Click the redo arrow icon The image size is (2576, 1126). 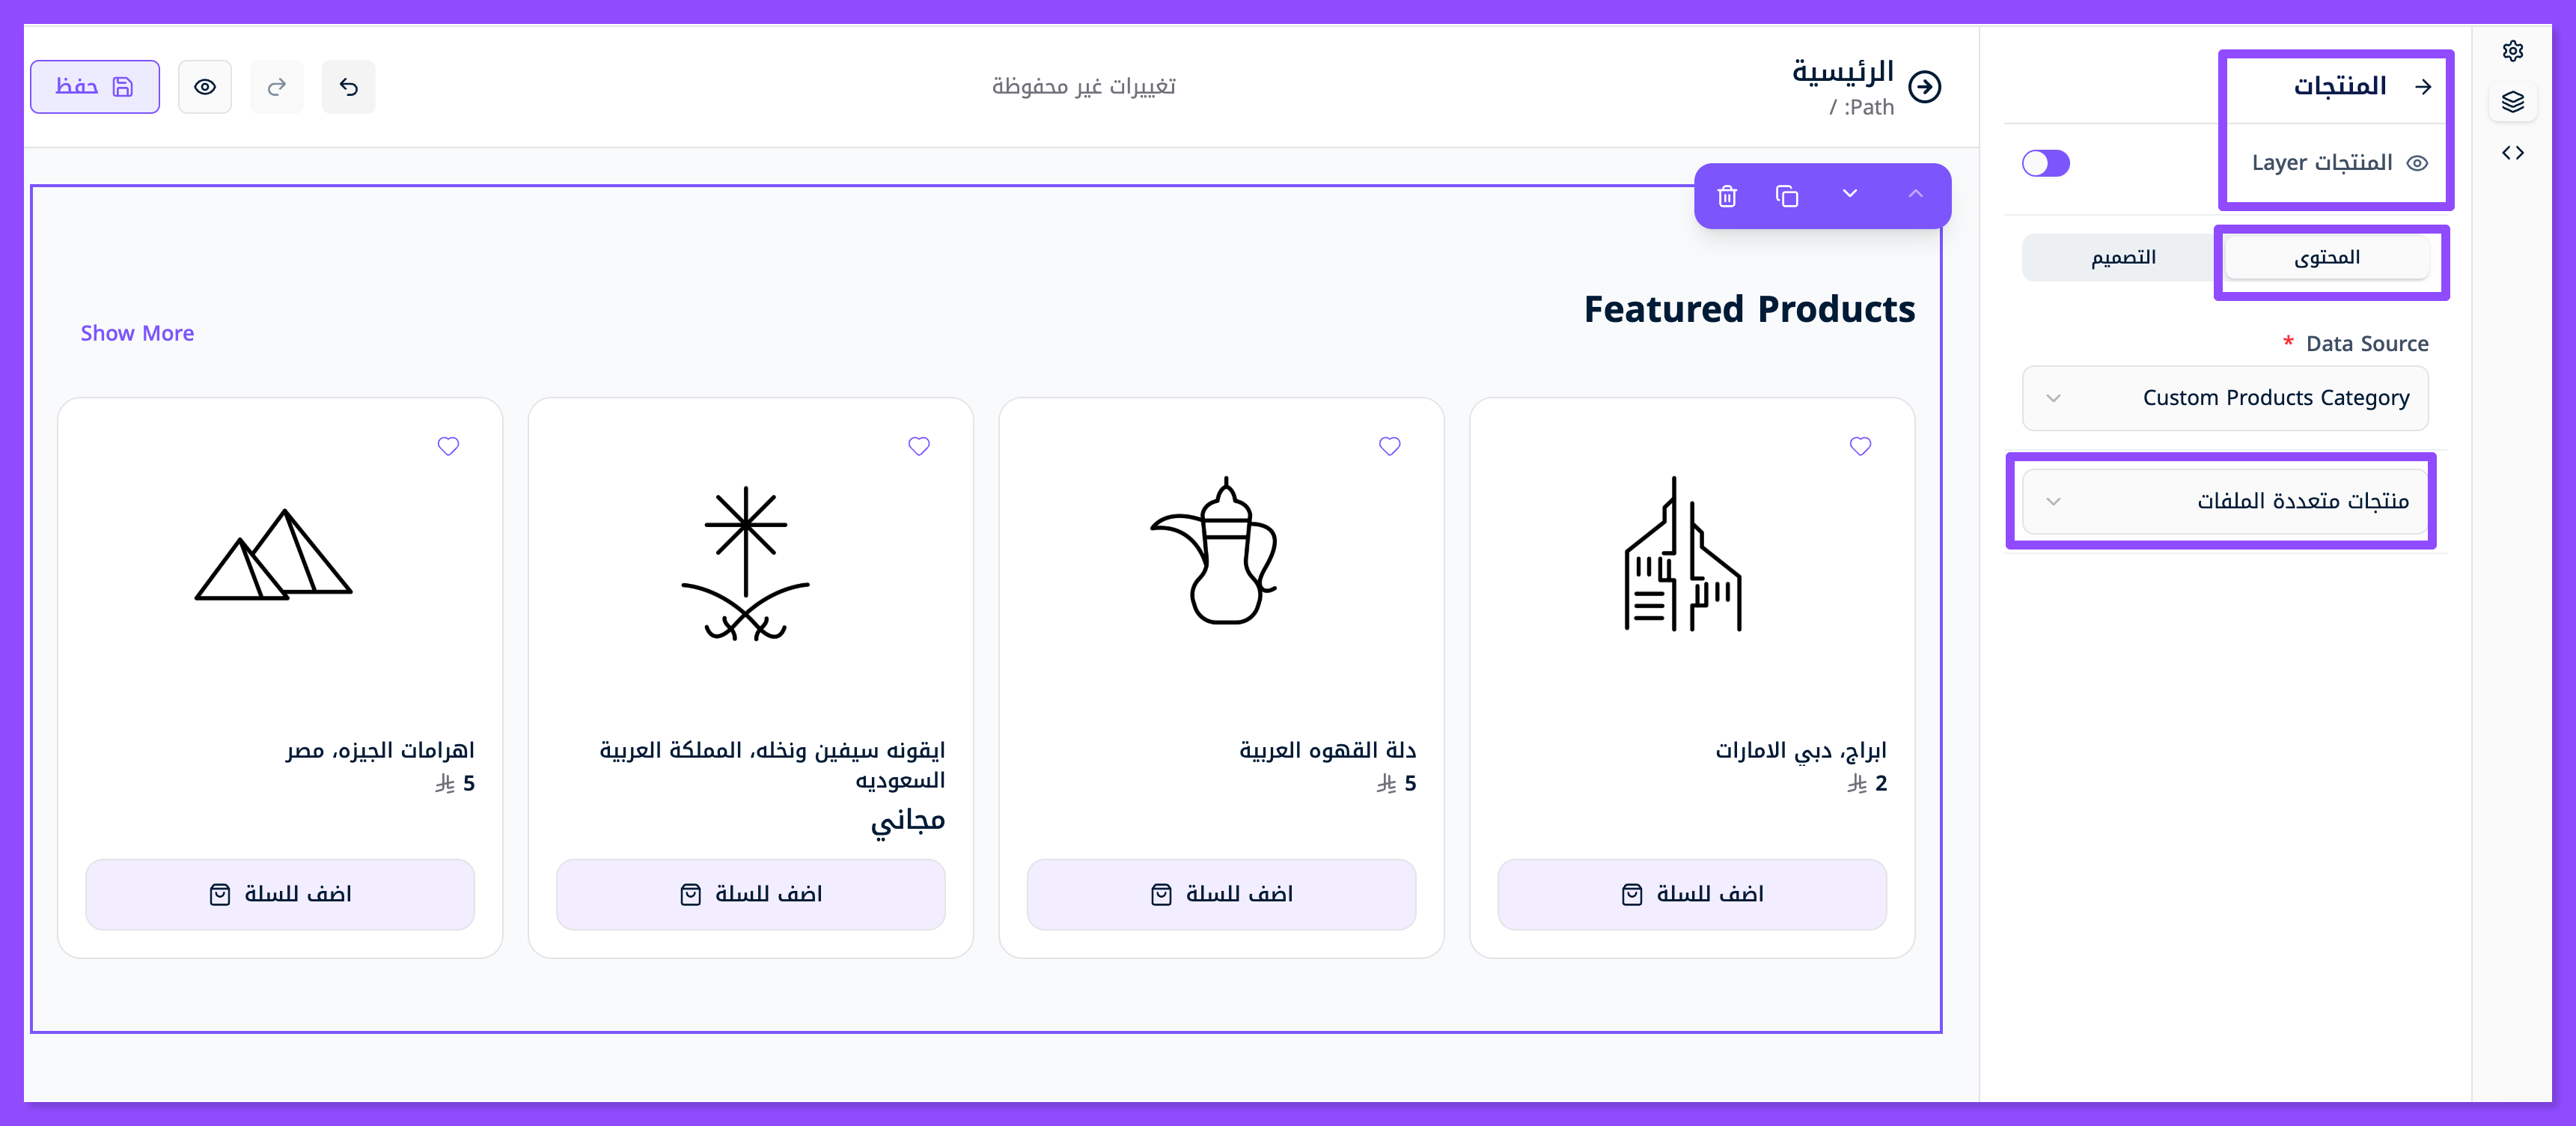277,87
